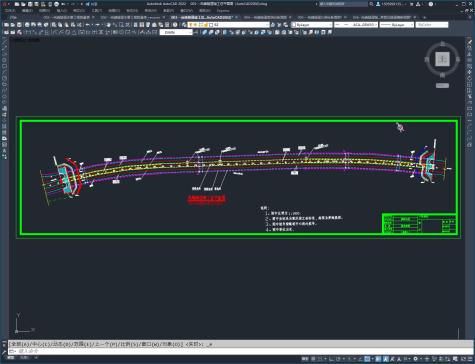Click the Workspace Switching gear in status bar
Viewport: 475px width, 364px height.
click(415, 359)
